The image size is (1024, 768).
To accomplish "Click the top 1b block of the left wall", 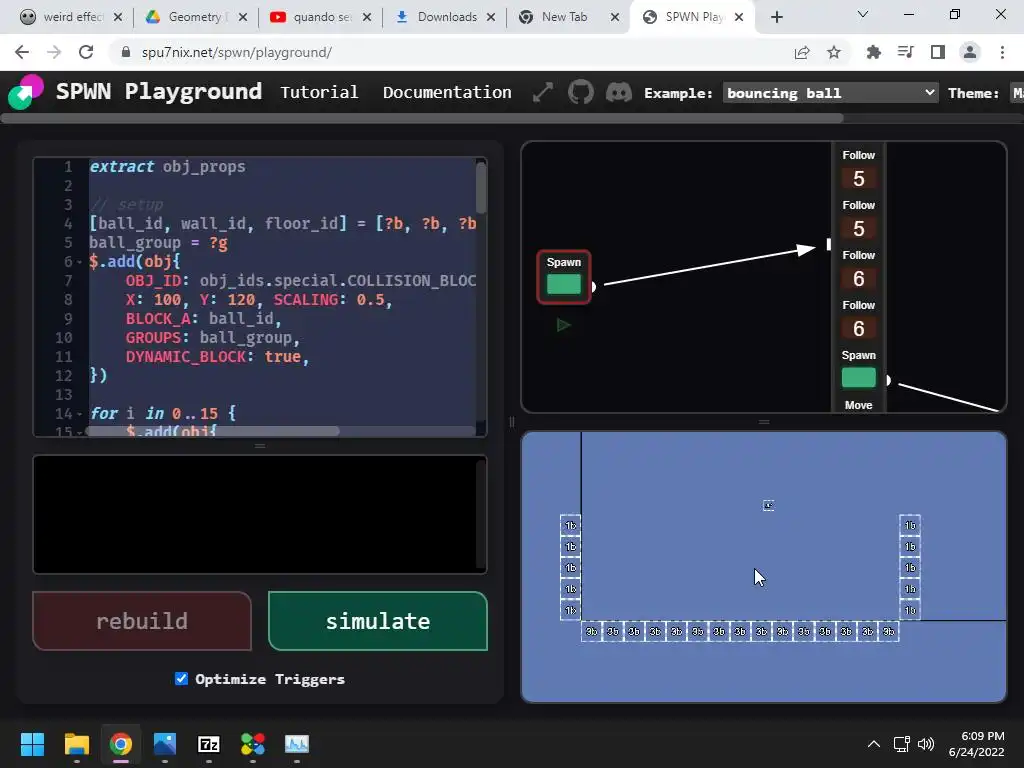I will coord(570,525).
